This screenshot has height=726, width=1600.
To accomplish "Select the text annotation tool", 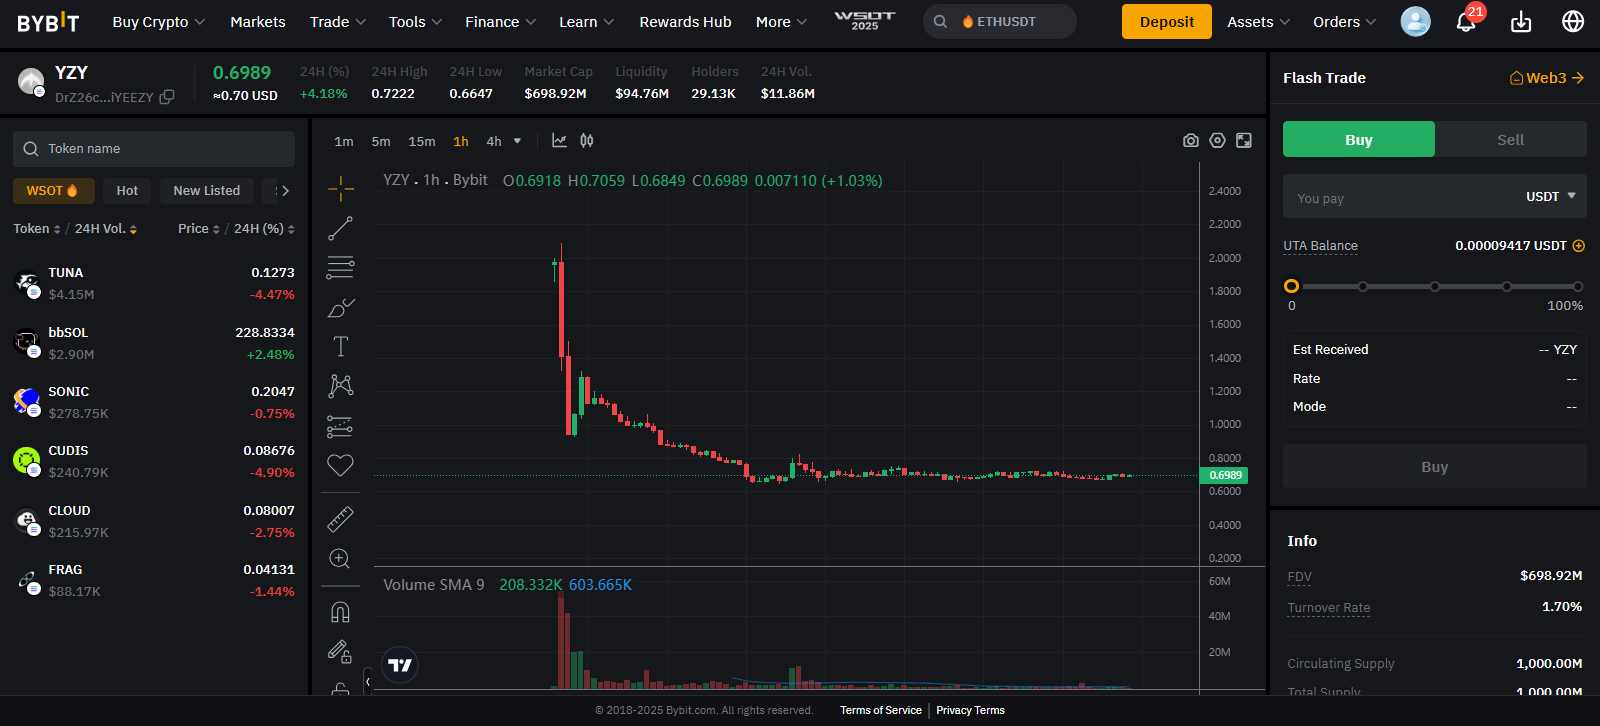I will pos(340,346).
